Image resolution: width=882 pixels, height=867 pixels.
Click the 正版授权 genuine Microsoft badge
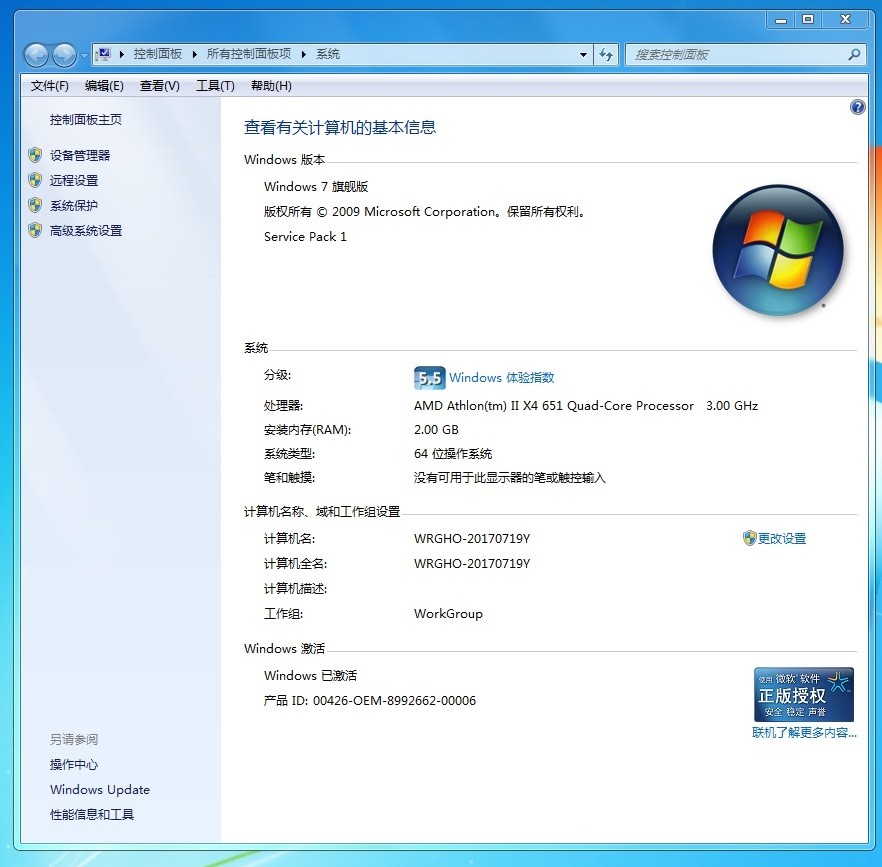804,694
